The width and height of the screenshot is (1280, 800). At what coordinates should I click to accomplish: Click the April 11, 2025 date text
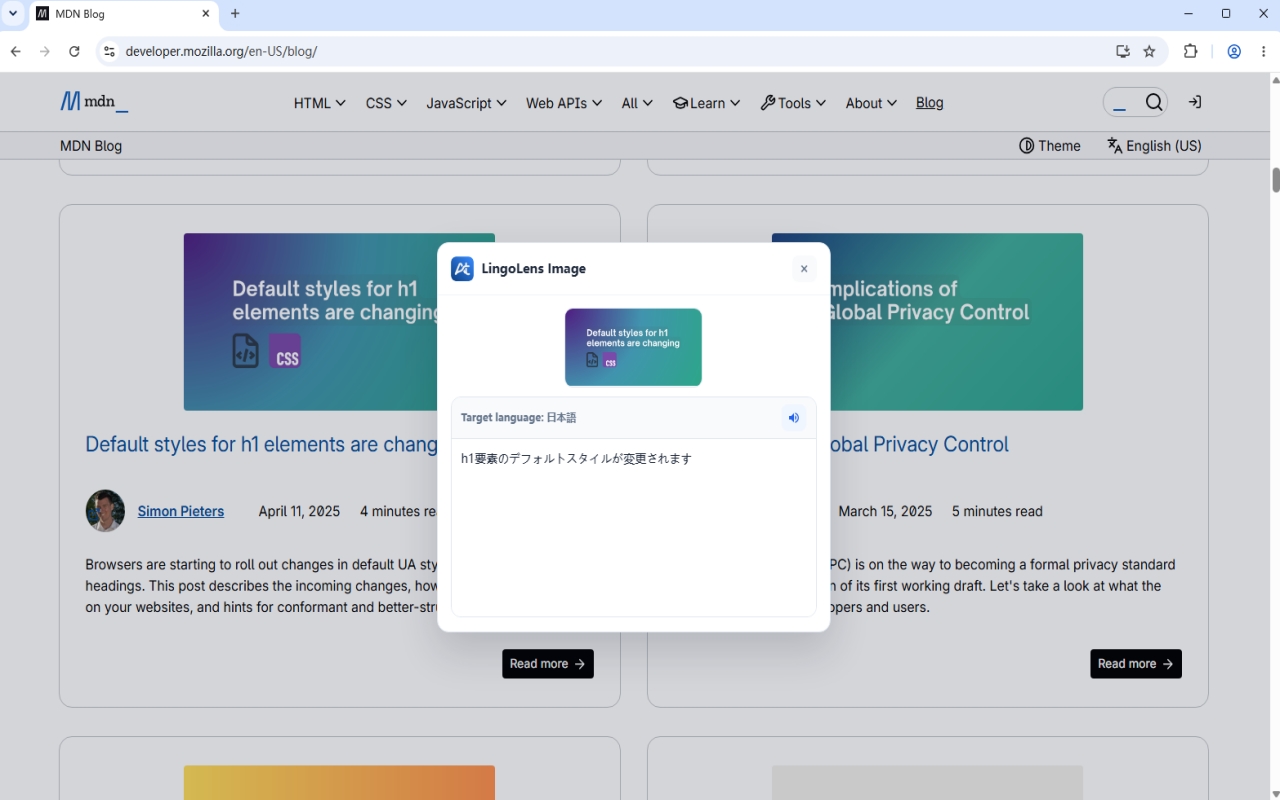click(299, 511)
